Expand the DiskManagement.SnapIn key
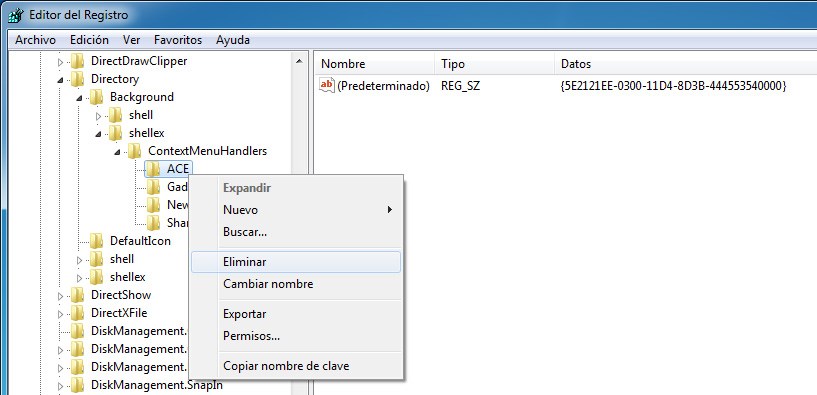Image resolution: width=817 pixels, height=395 pixels. [60, 386]
